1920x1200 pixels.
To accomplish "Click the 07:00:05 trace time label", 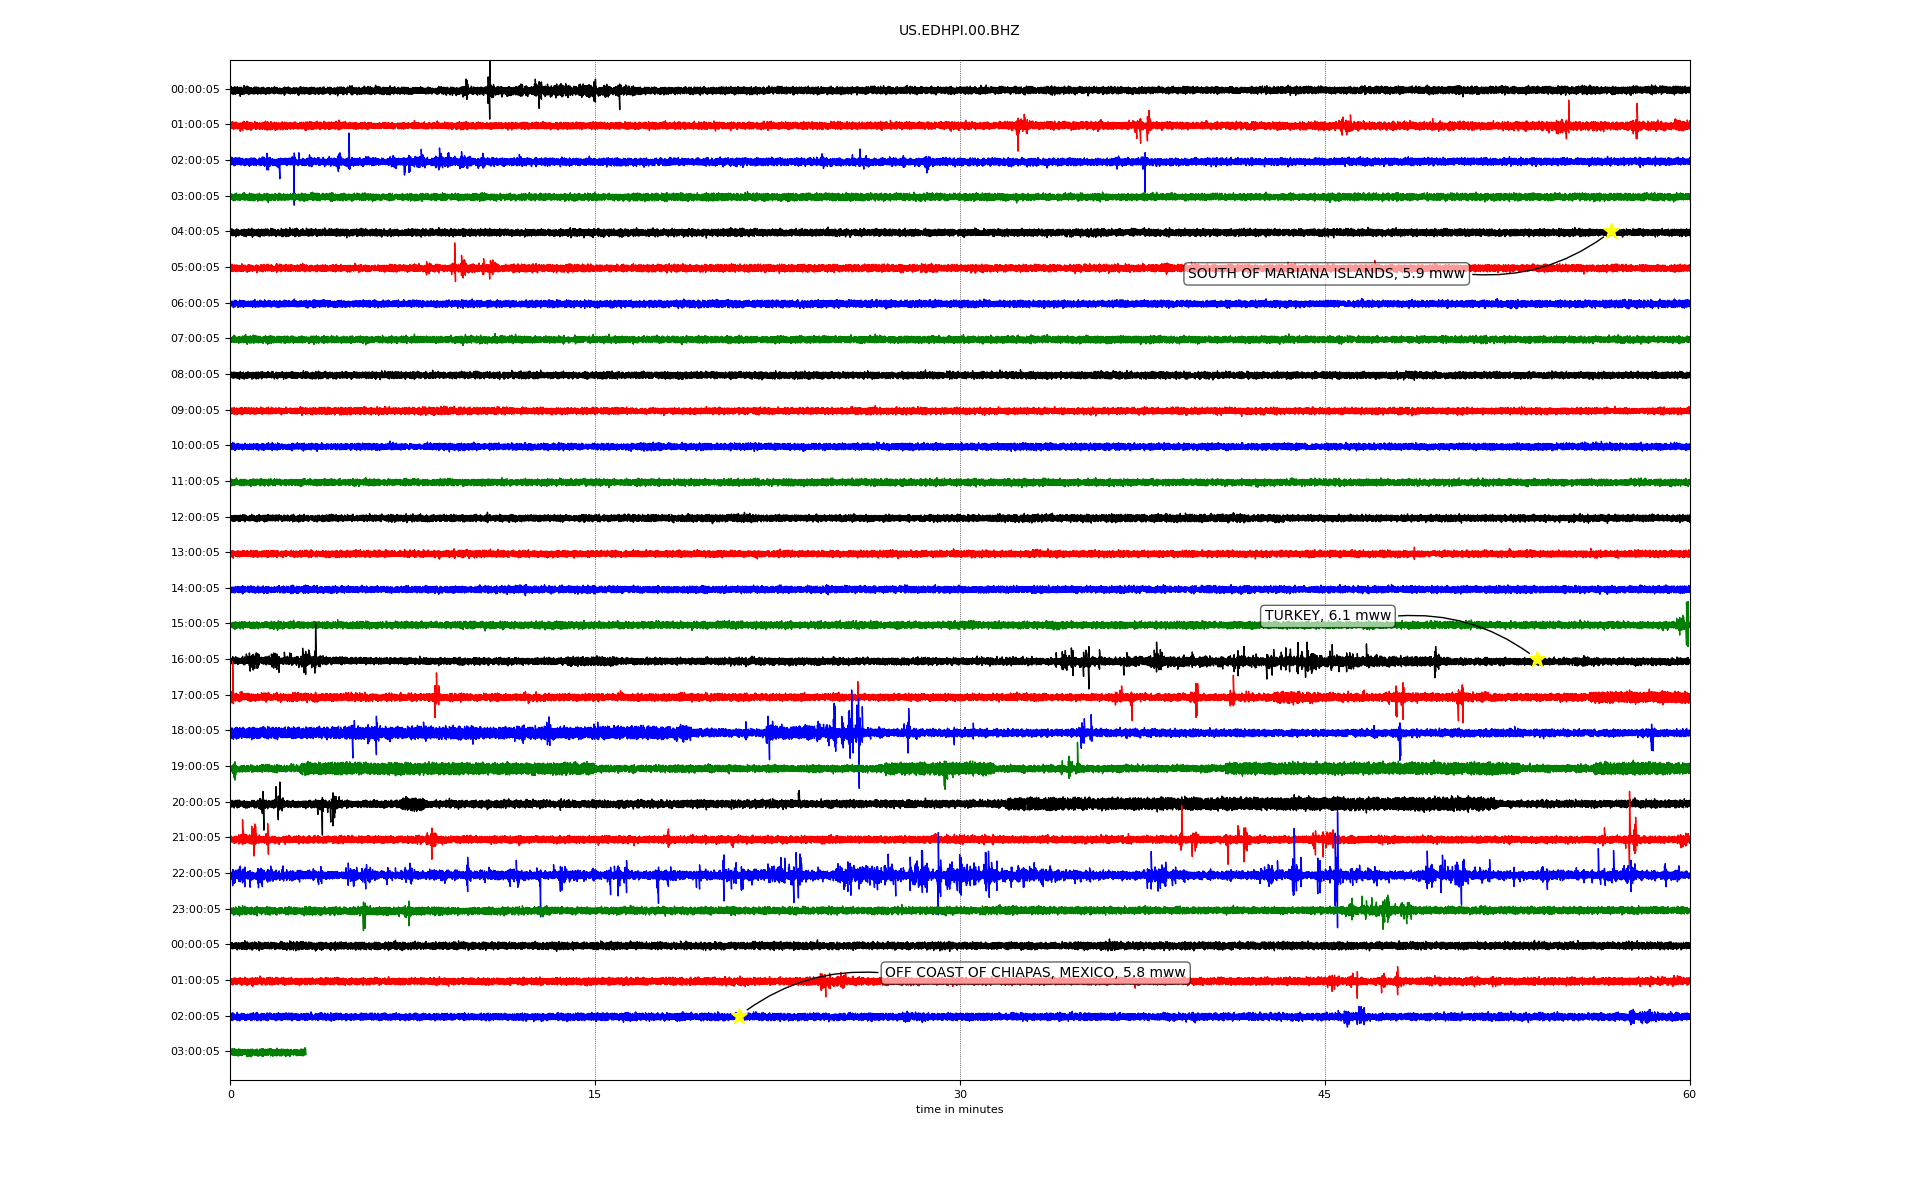I will pyautogui.click(x=195, y=339).
